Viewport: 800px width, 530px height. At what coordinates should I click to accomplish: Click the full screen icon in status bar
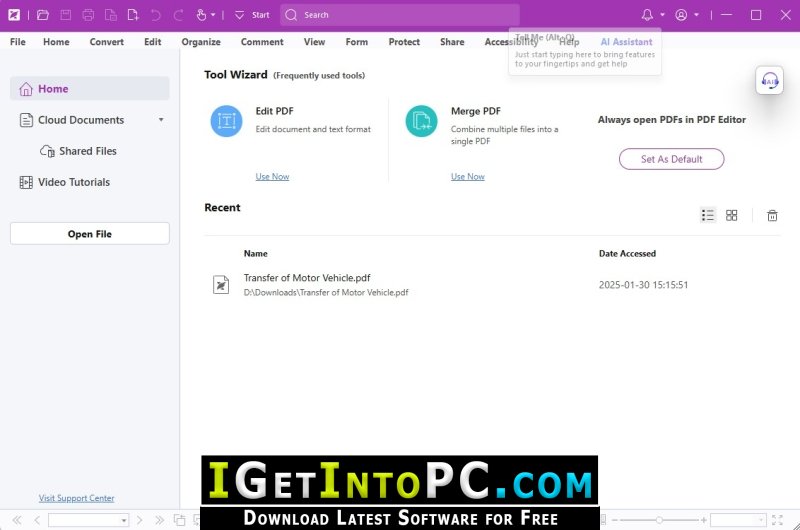pos(777,520)
